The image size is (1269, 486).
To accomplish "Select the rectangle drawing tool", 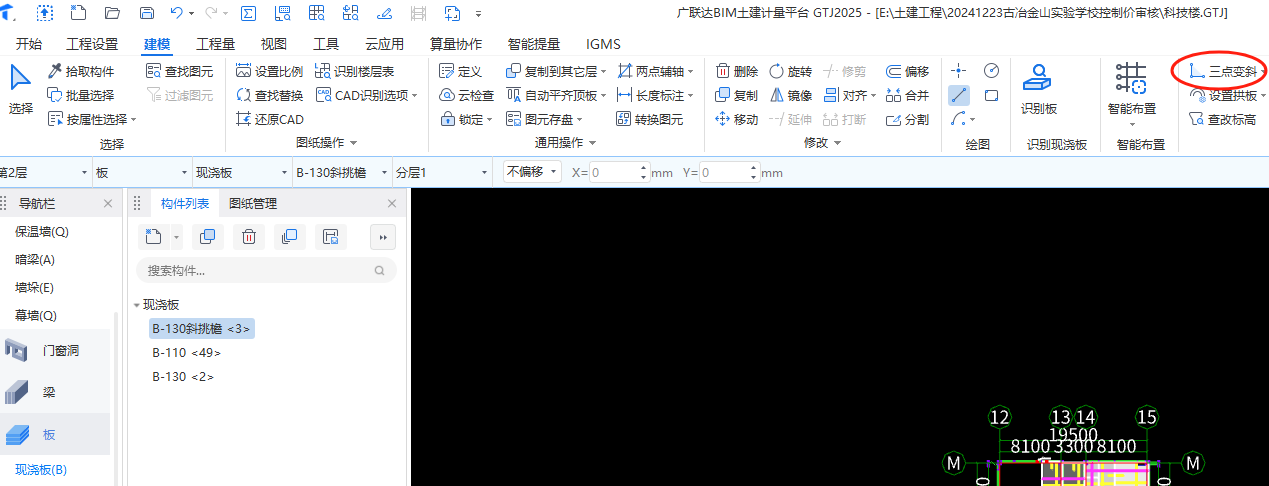I will click(991, 95).
